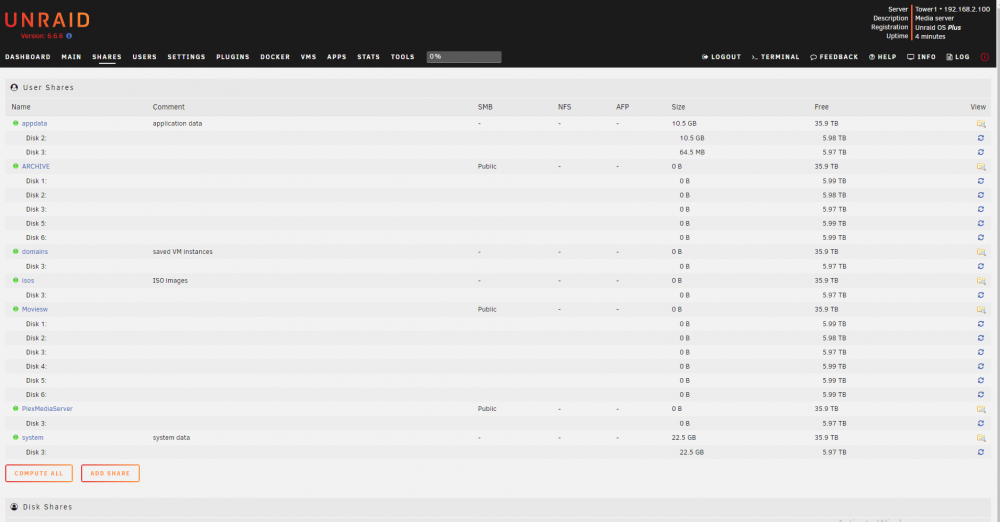Click the Free column header
The image size is (1000, 522).
coord(821,107)
